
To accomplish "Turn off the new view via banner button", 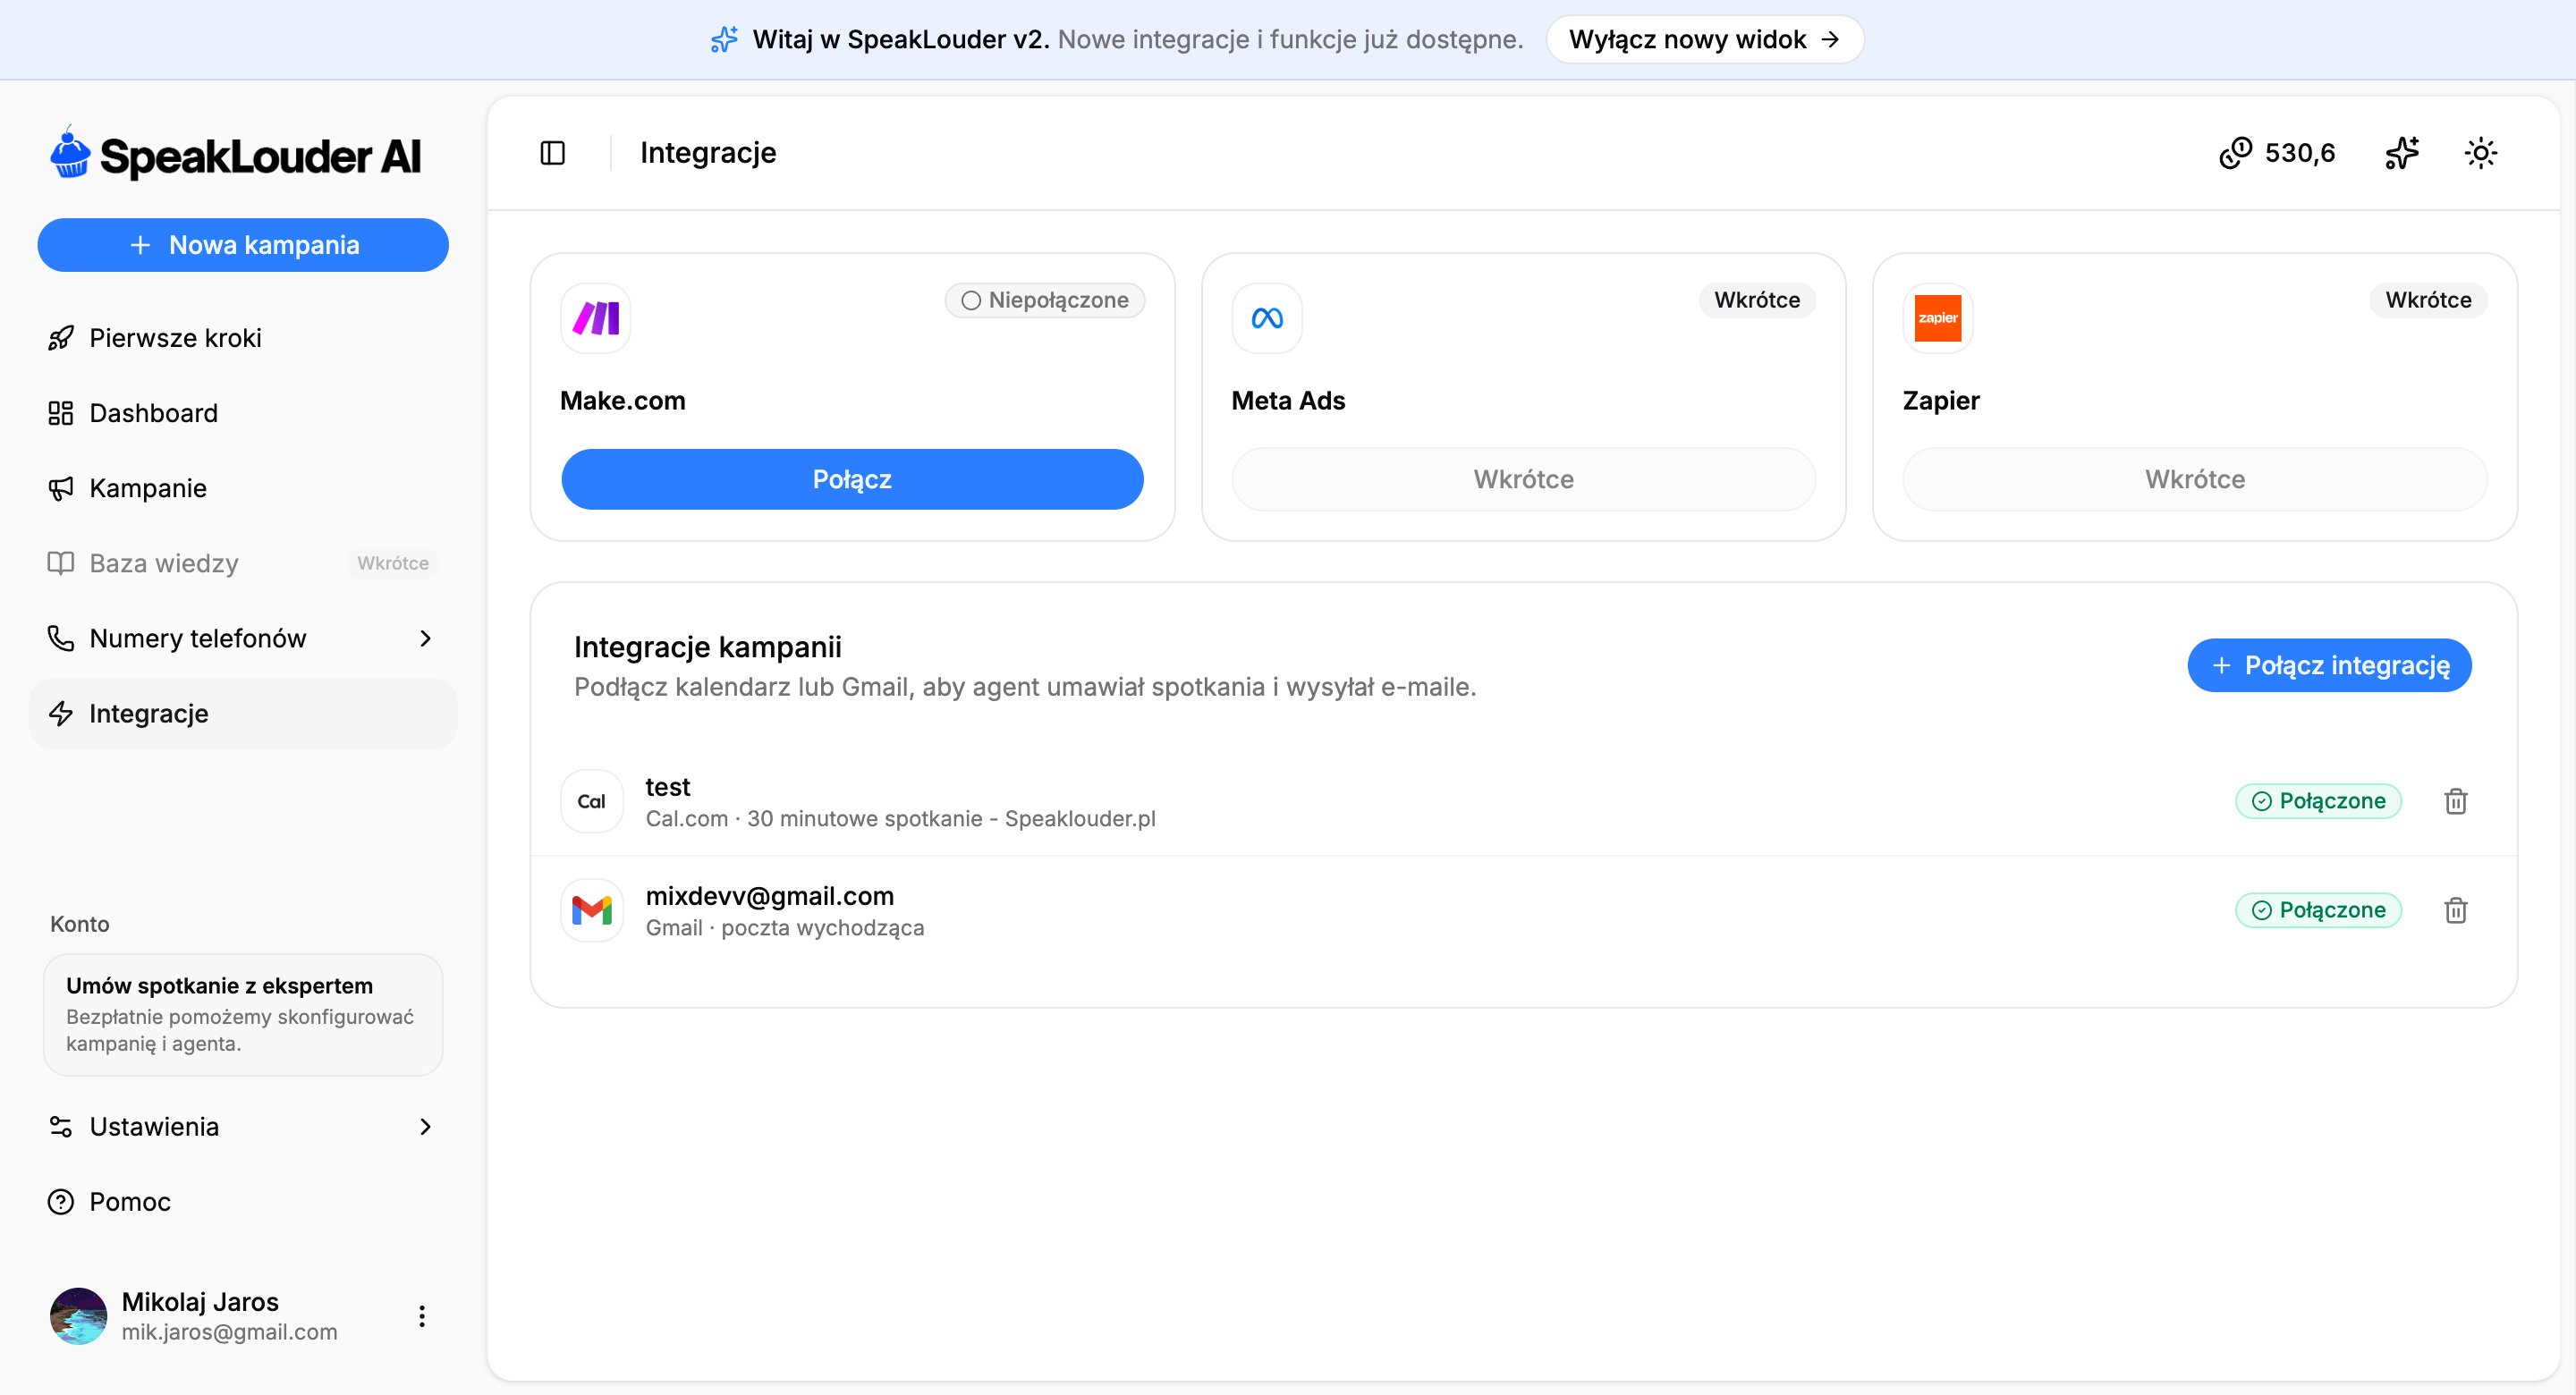I will click(1704, 39).
